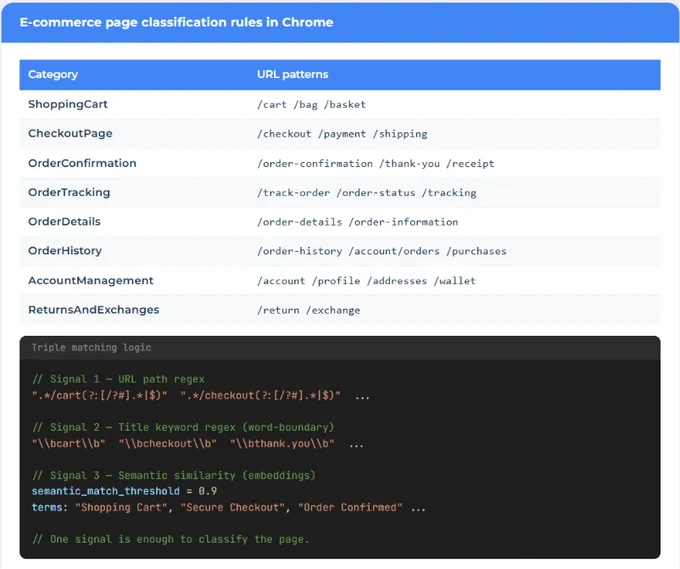Click the 'semantic_match_threshold = 0.9' line
The width and height of the screenshot is (680, 569).
click(124, 491)
